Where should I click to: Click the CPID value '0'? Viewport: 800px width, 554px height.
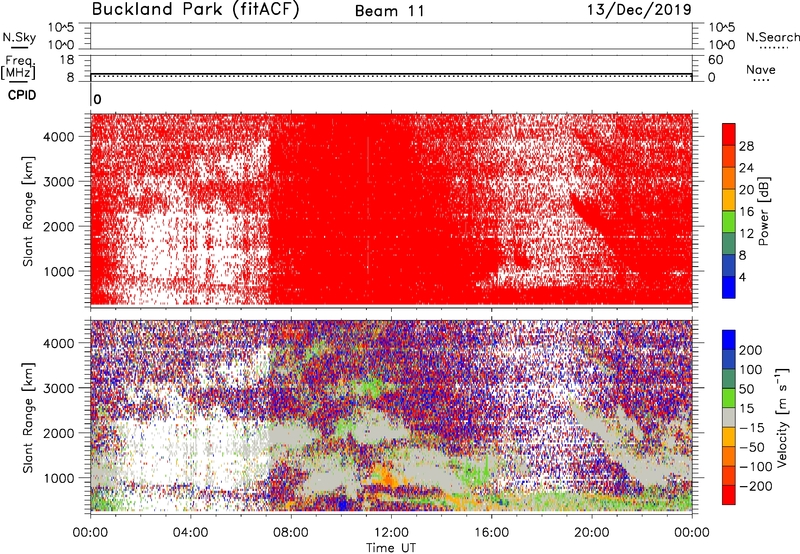pos(97,99)
